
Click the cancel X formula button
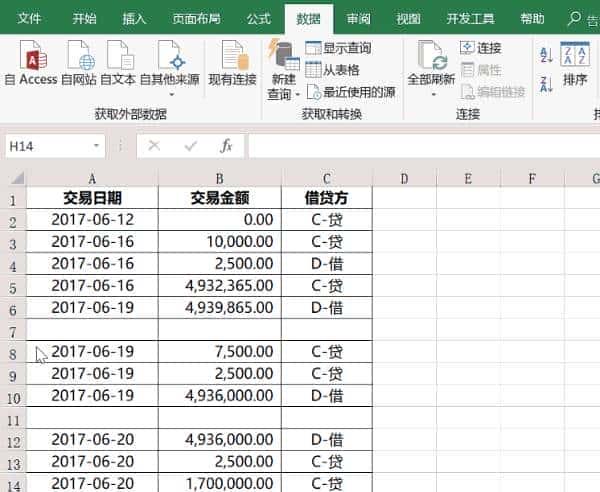click(154, 146)
